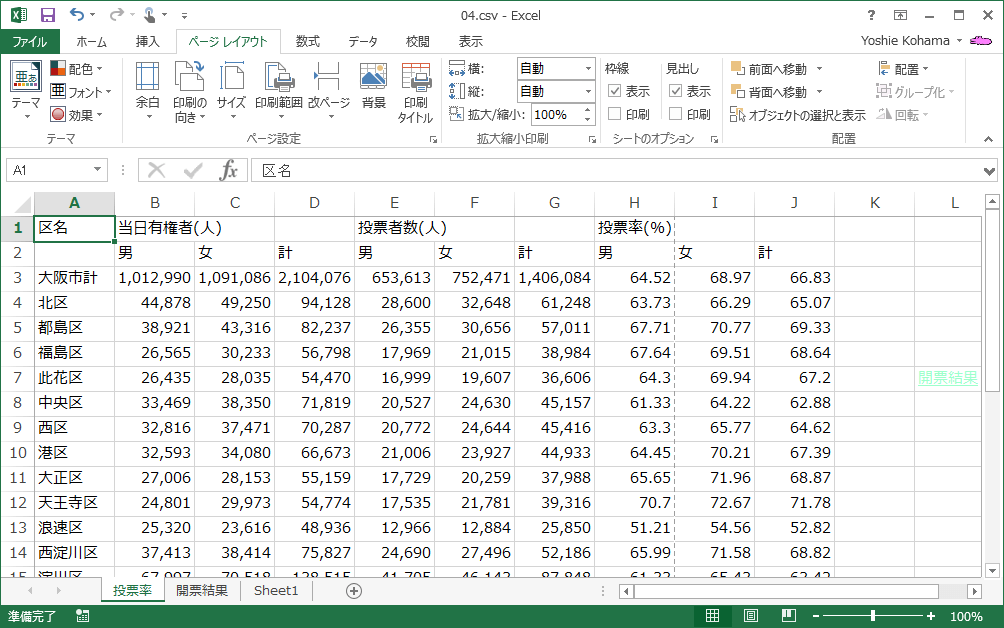1004x628 pixels.
Task: Open the 配色 colors dropdown
Action: click(76, 68)
